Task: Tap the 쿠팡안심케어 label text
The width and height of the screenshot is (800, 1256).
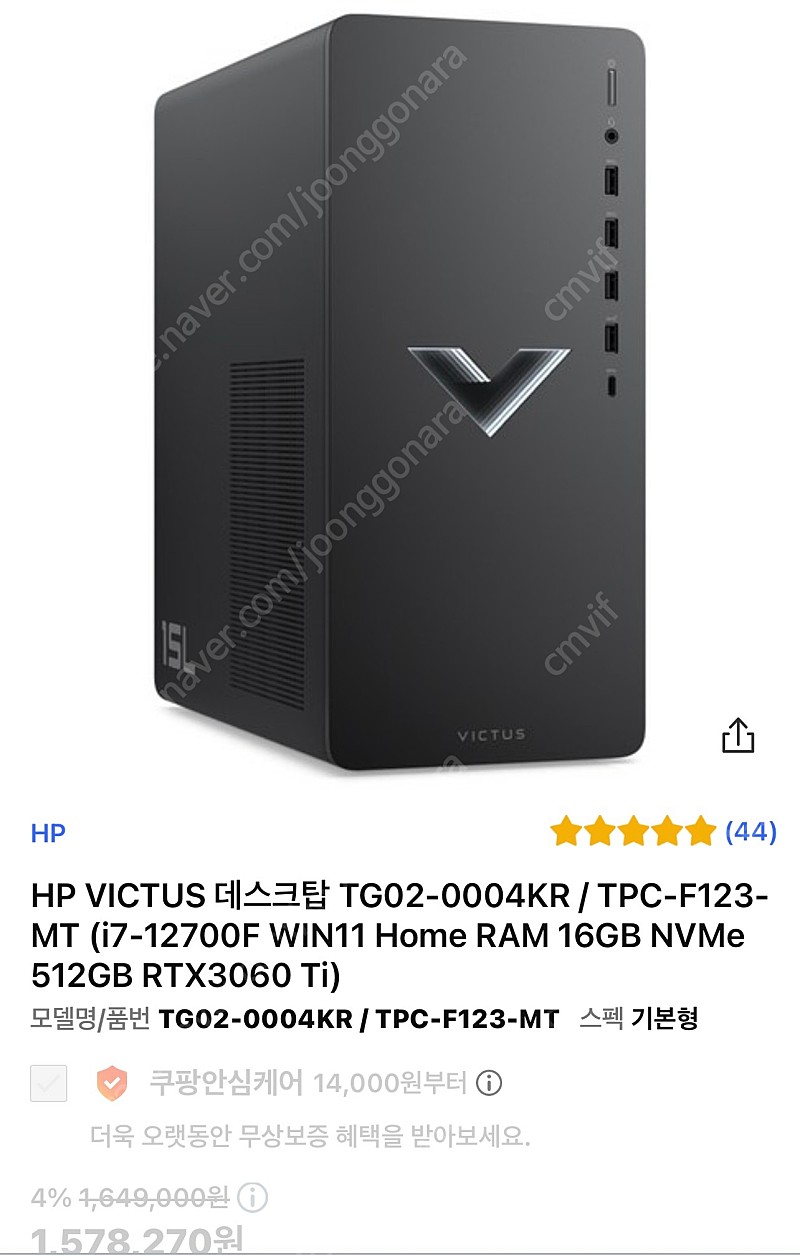Action: tap(226, 1083)
